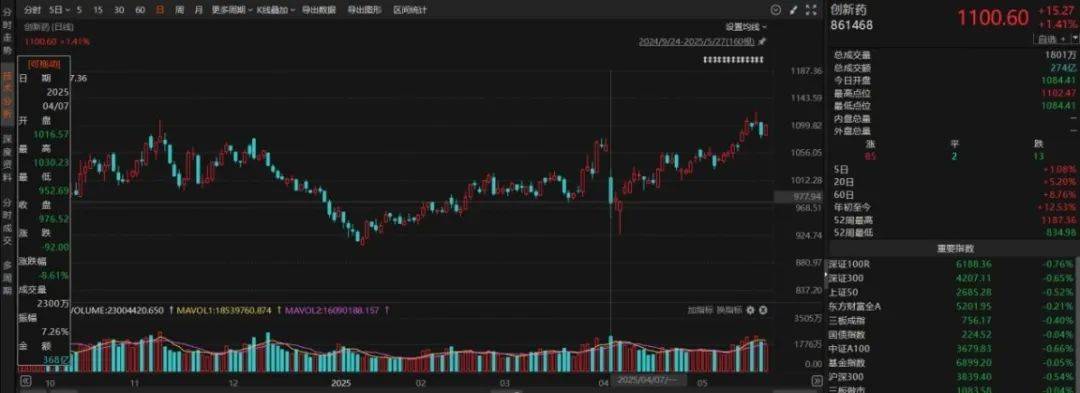Open 分时成交 sidebar tab

(x=7, y=222)
